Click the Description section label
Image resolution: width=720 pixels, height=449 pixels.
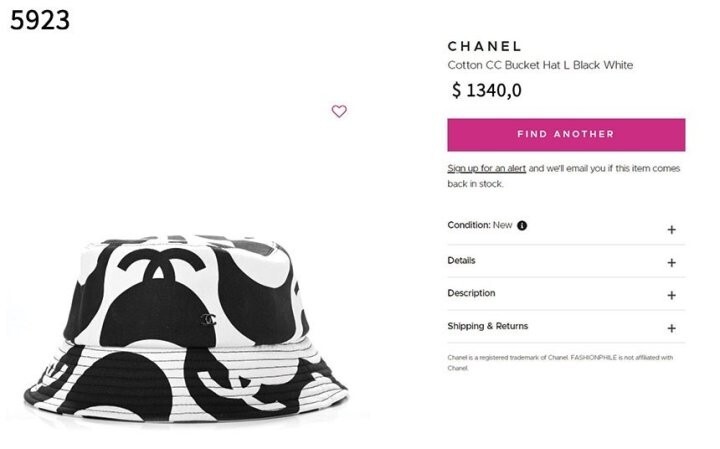point(471,293)
